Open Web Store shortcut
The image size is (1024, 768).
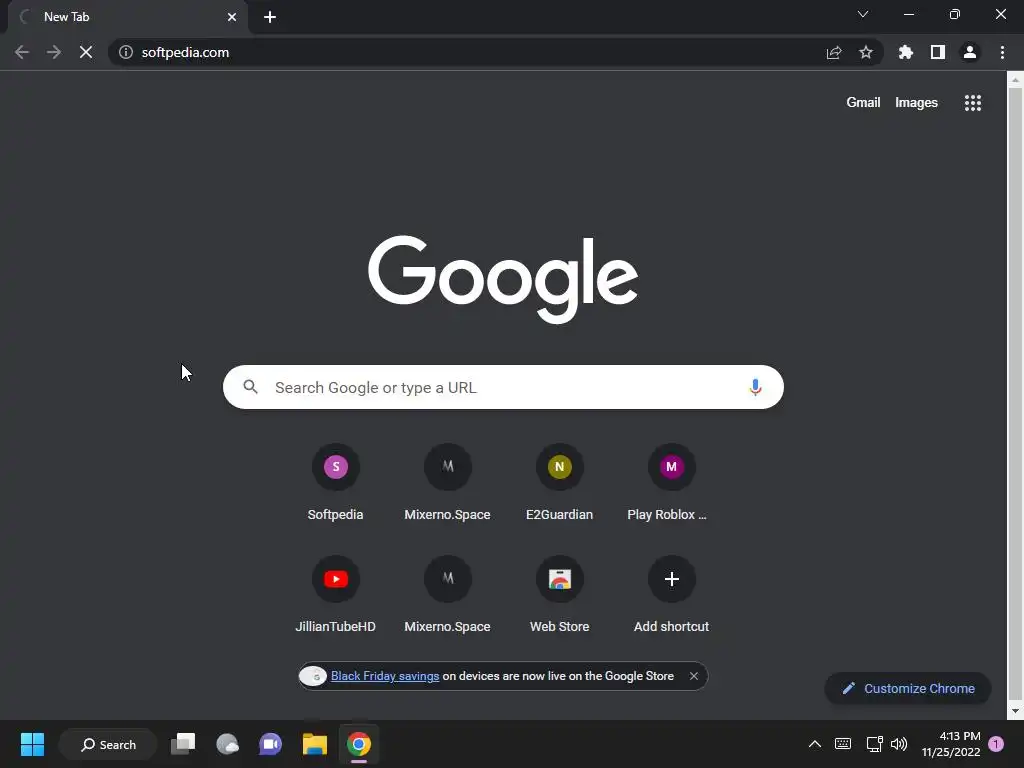[x=560, y=595]
